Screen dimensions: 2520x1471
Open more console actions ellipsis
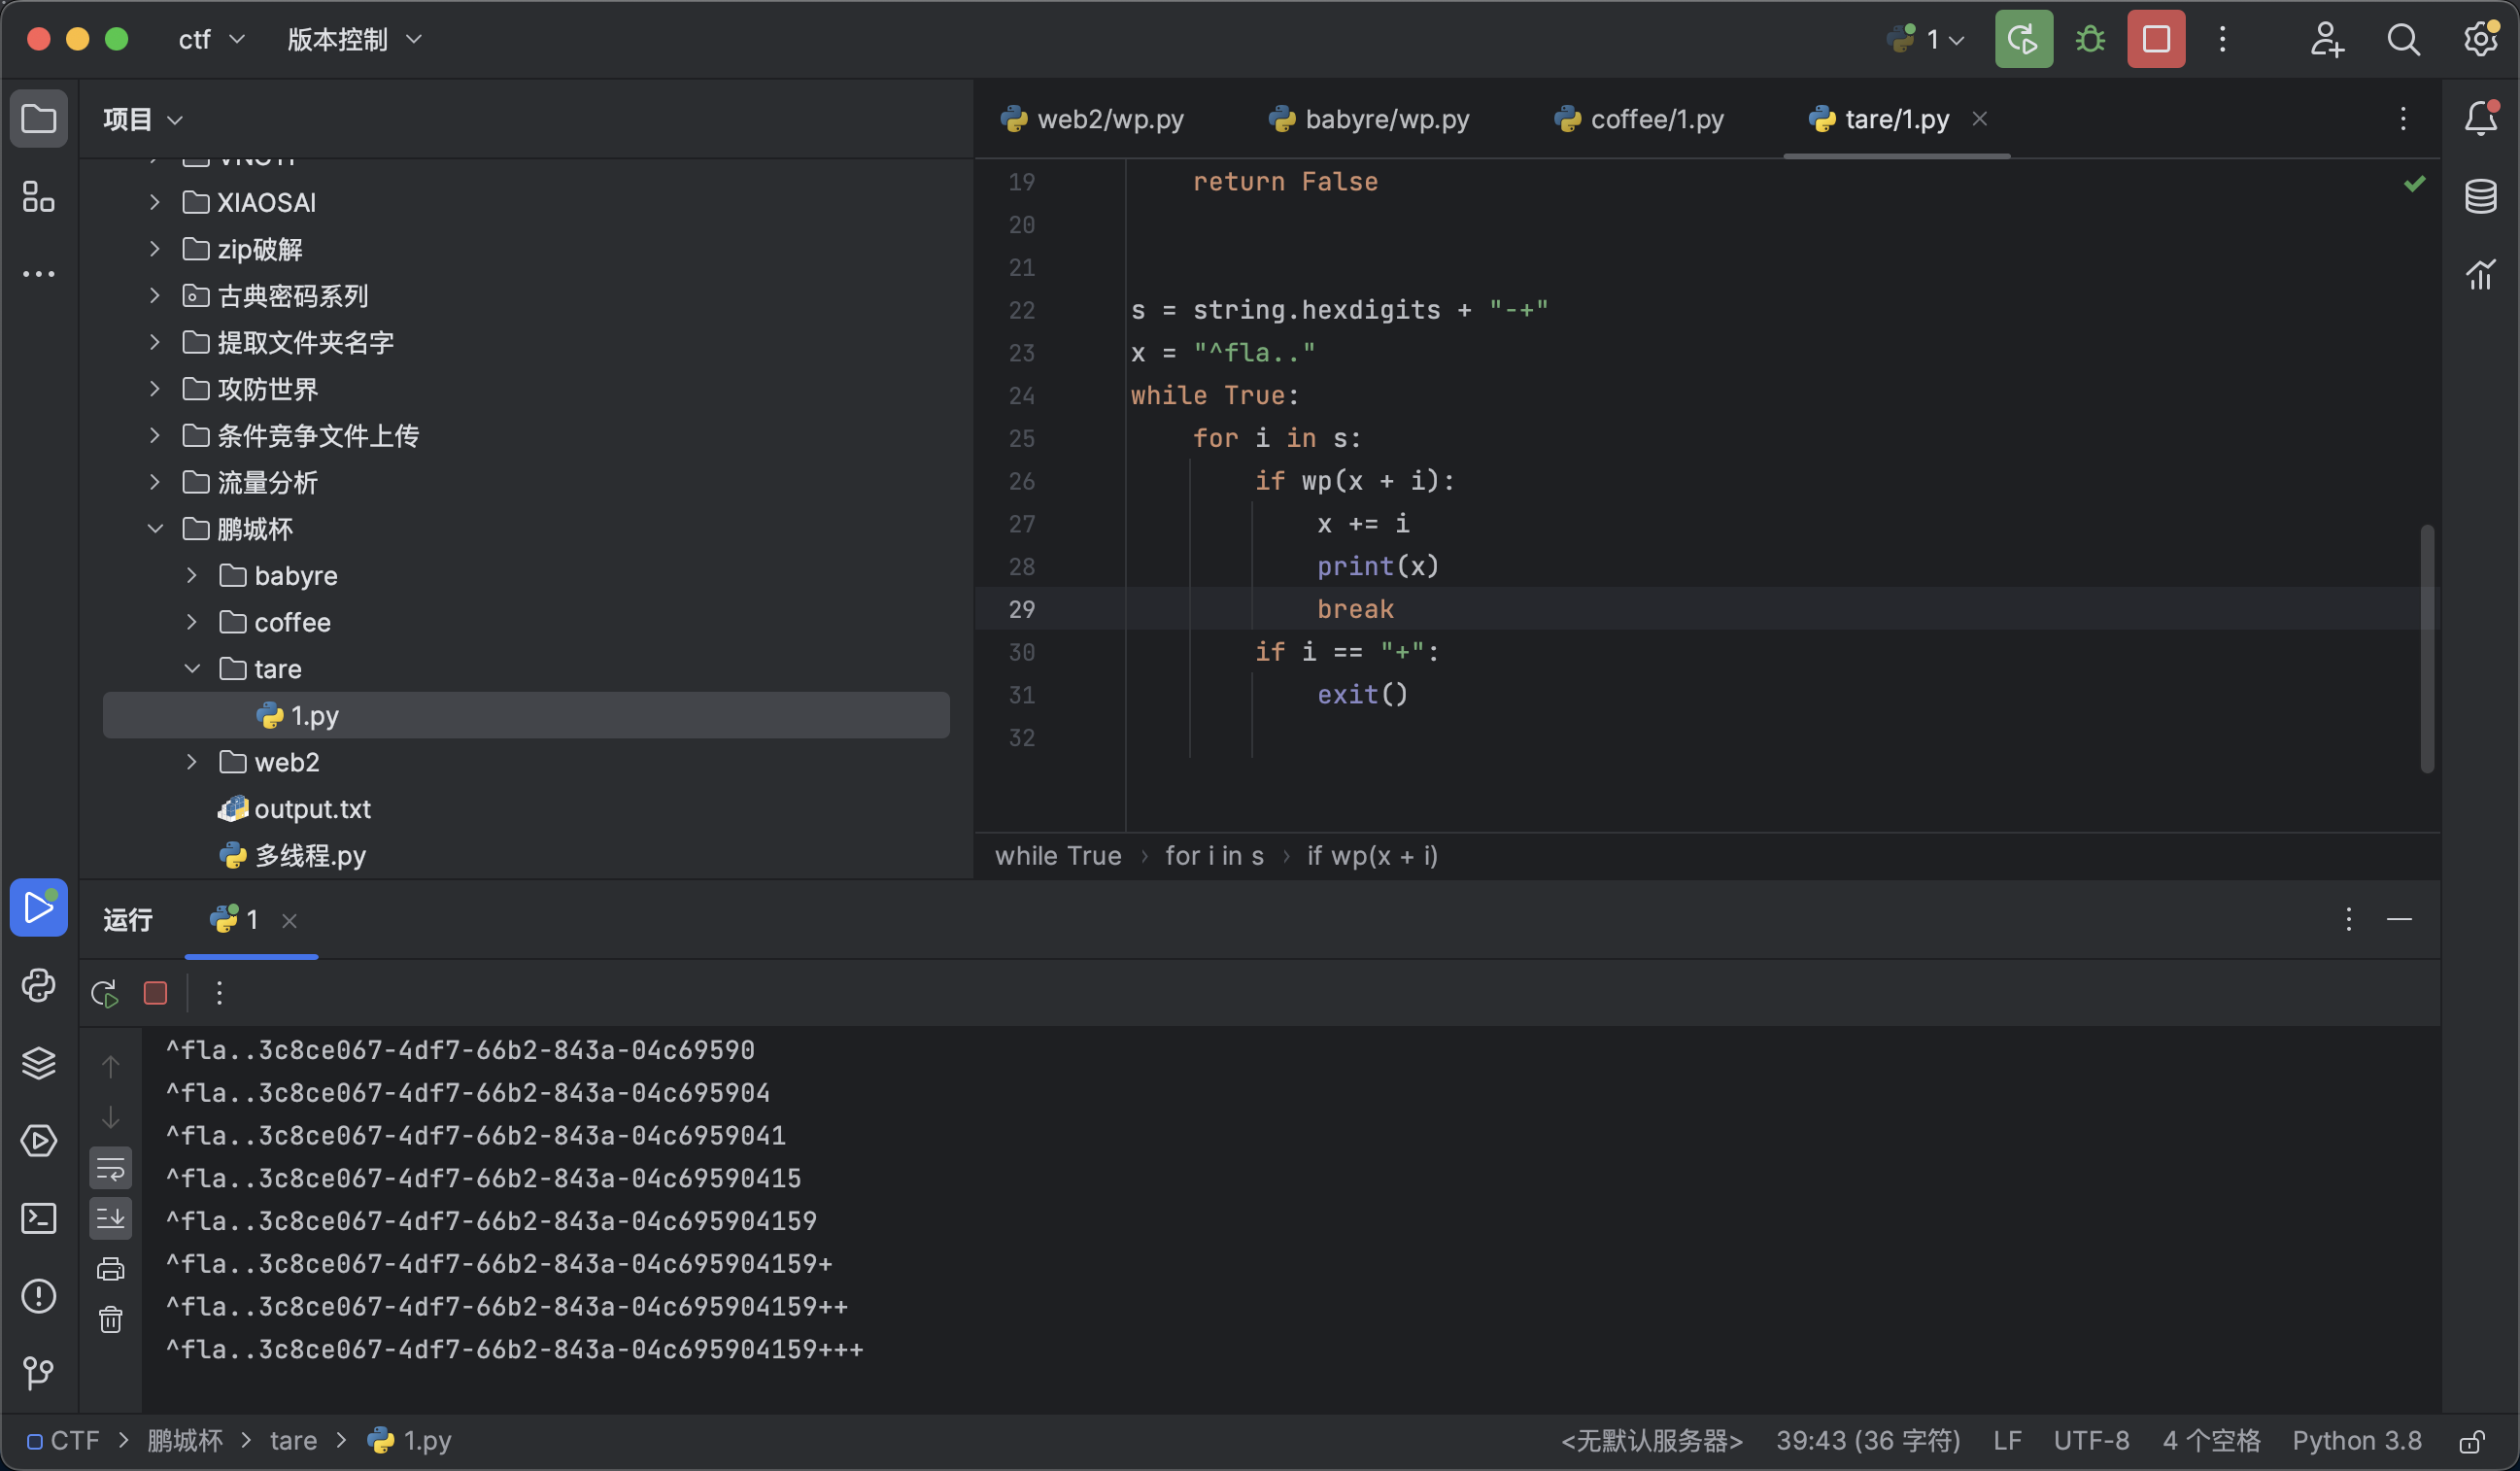click(x=219, y=993)
